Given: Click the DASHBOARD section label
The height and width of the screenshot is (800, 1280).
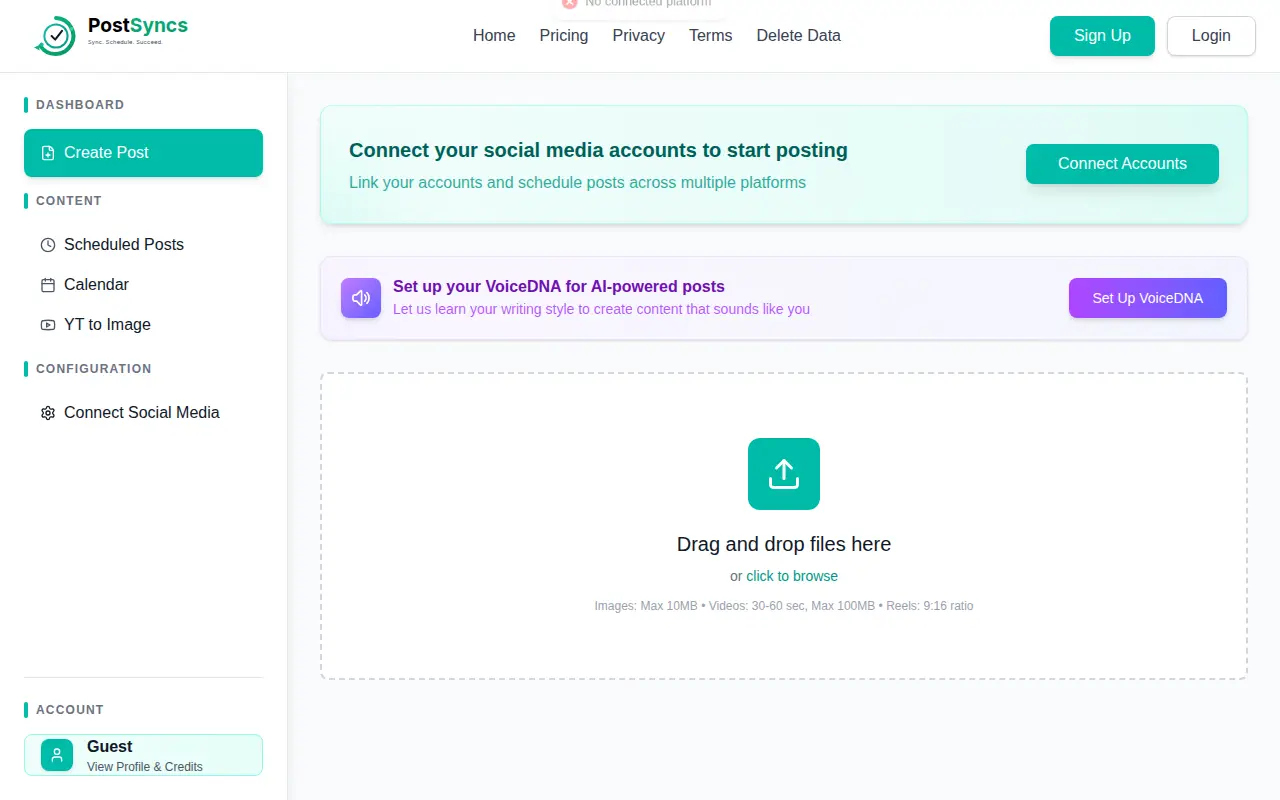Looking at the screenshot, I should 80,105.
